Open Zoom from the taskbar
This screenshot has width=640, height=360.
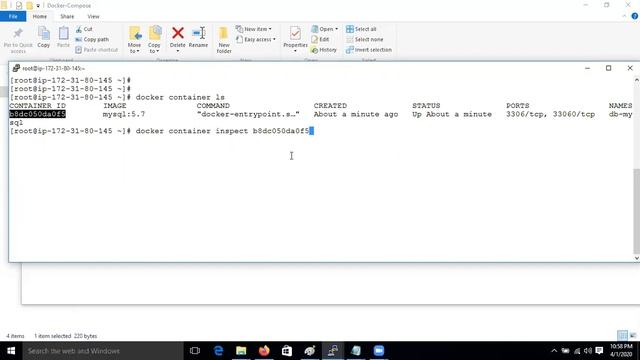pyautogui.click(x=379, y=351)
